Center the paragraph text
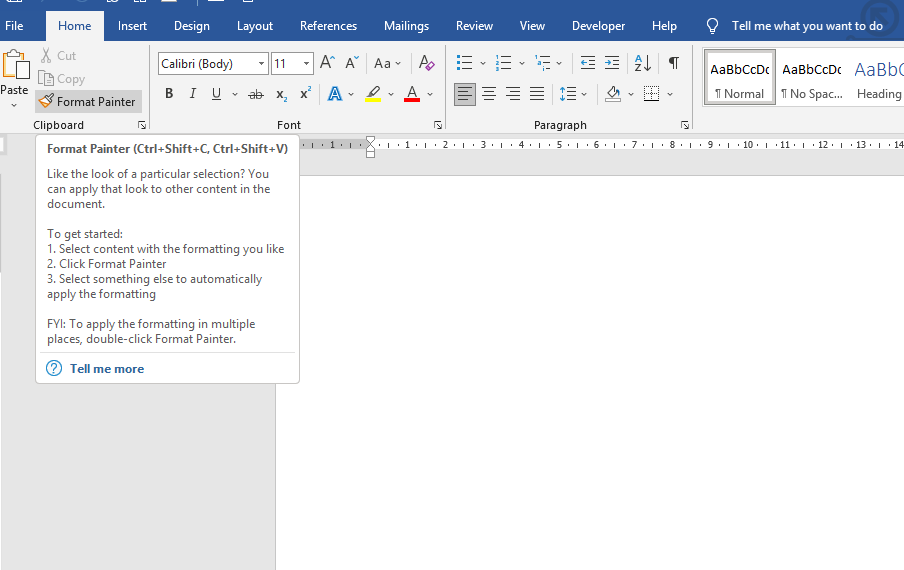This screenshot has width=904, height=570. [489, 94]
